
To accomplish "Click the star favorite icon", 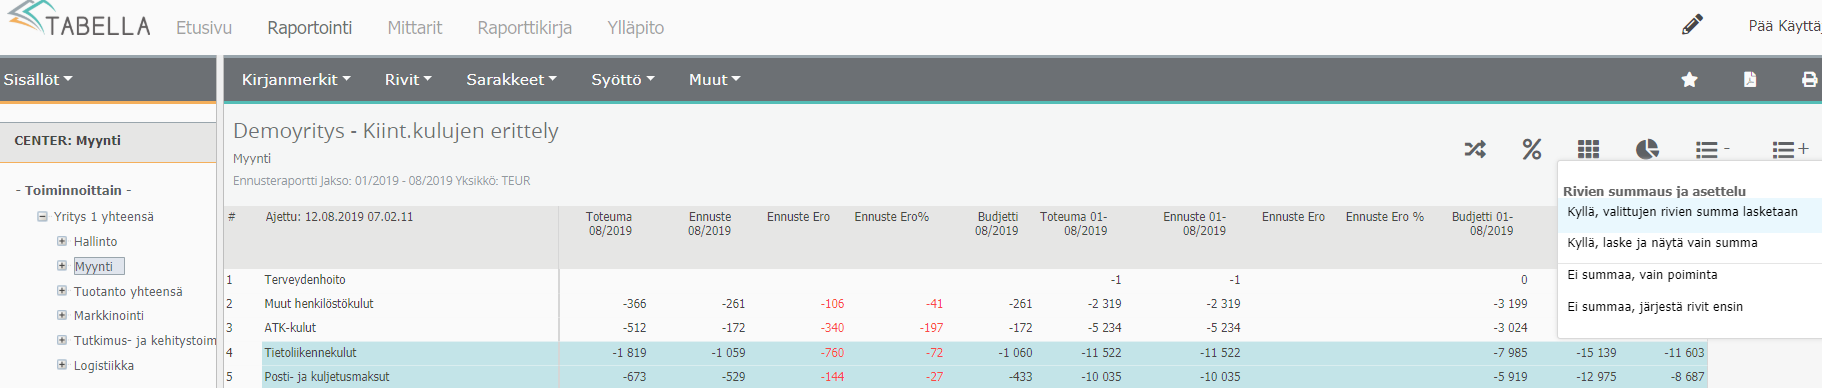I will (1689, 80).
